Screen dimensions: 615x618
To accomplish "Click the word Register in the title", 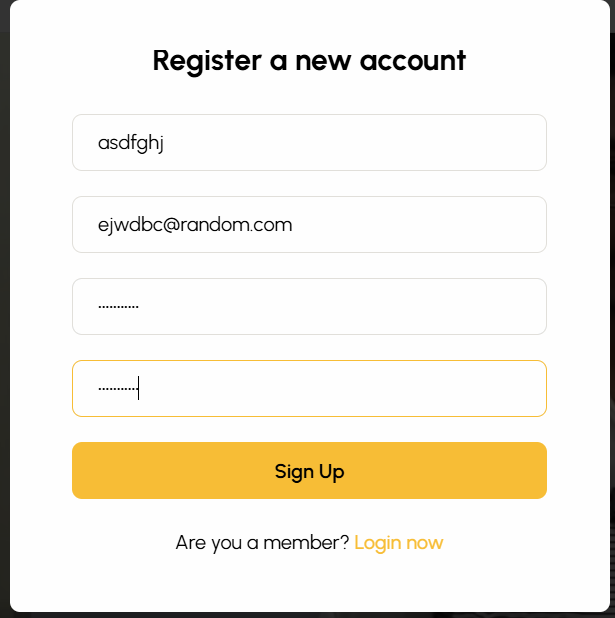I will [207, 60].
